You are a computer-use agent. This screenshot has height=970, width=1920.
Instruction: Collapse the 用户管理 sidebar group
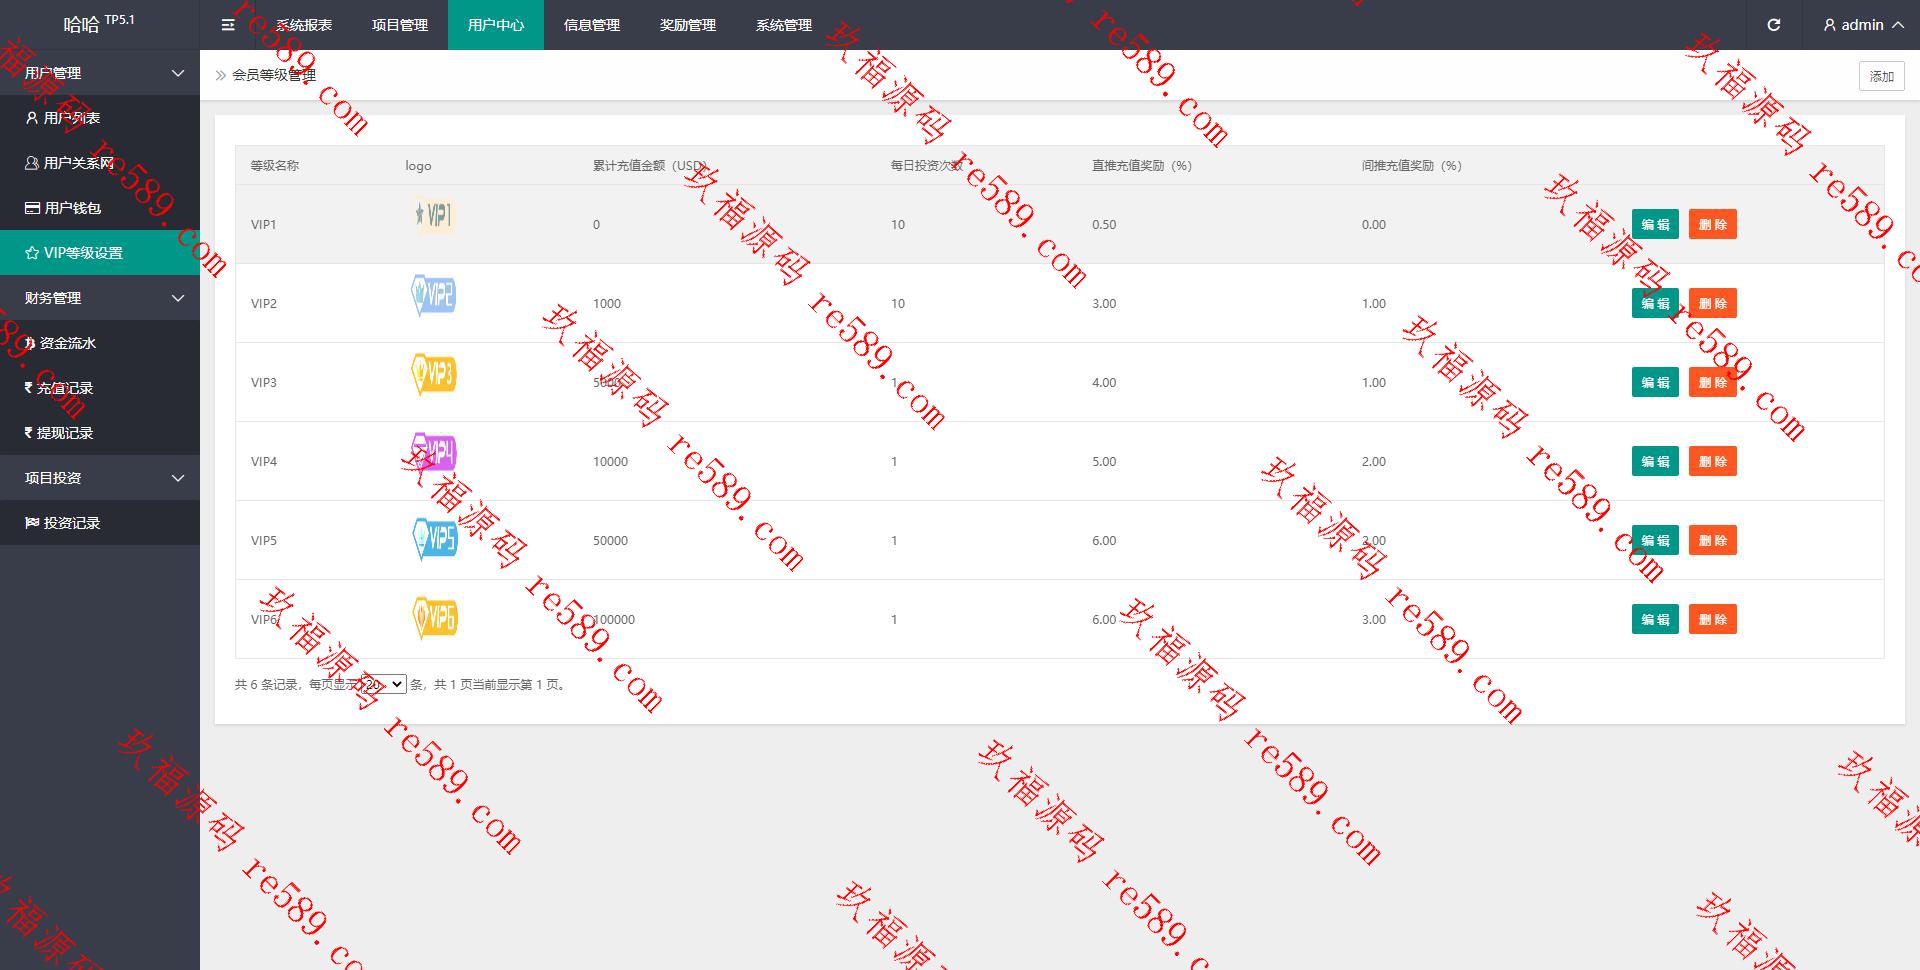tap(100, 73)
